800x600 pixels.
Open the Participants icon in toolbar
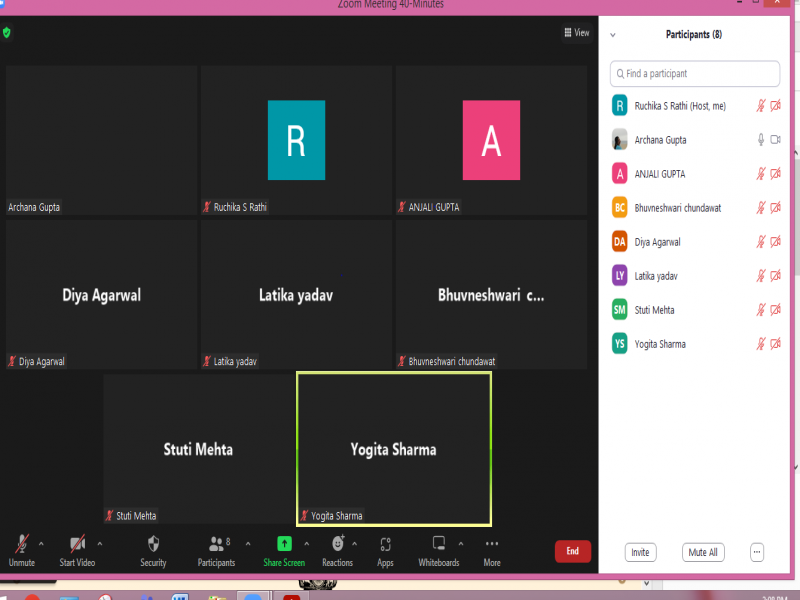[x=215, y=545]
